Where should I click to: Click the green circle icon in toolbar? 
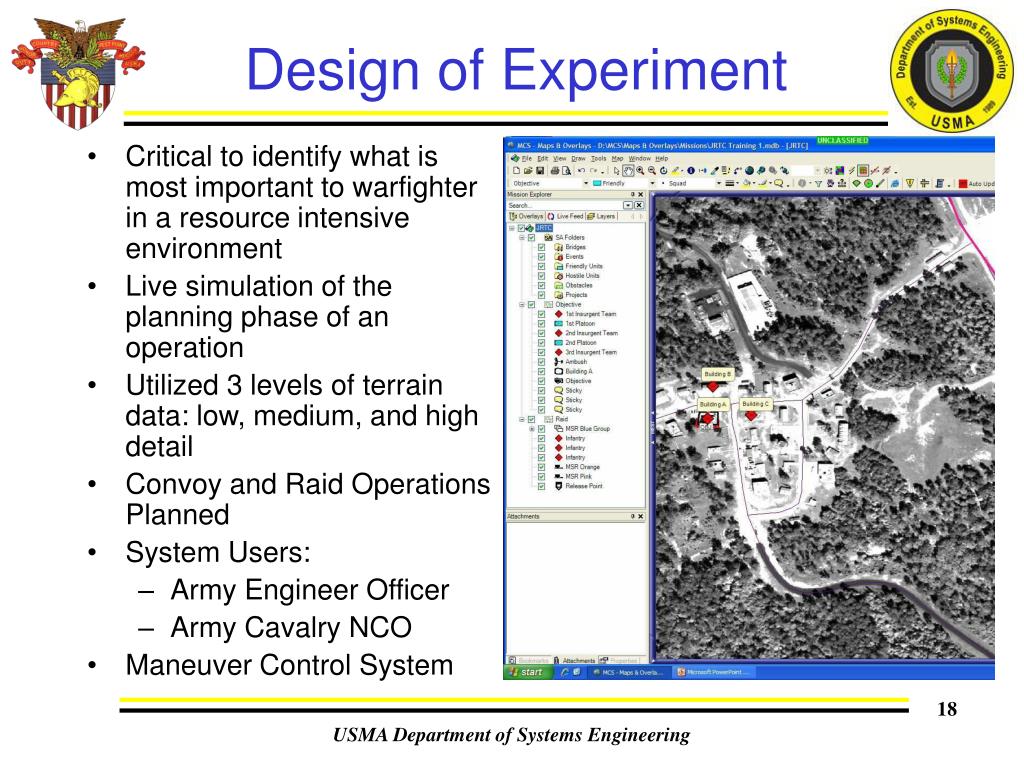(x=868, y=184)
